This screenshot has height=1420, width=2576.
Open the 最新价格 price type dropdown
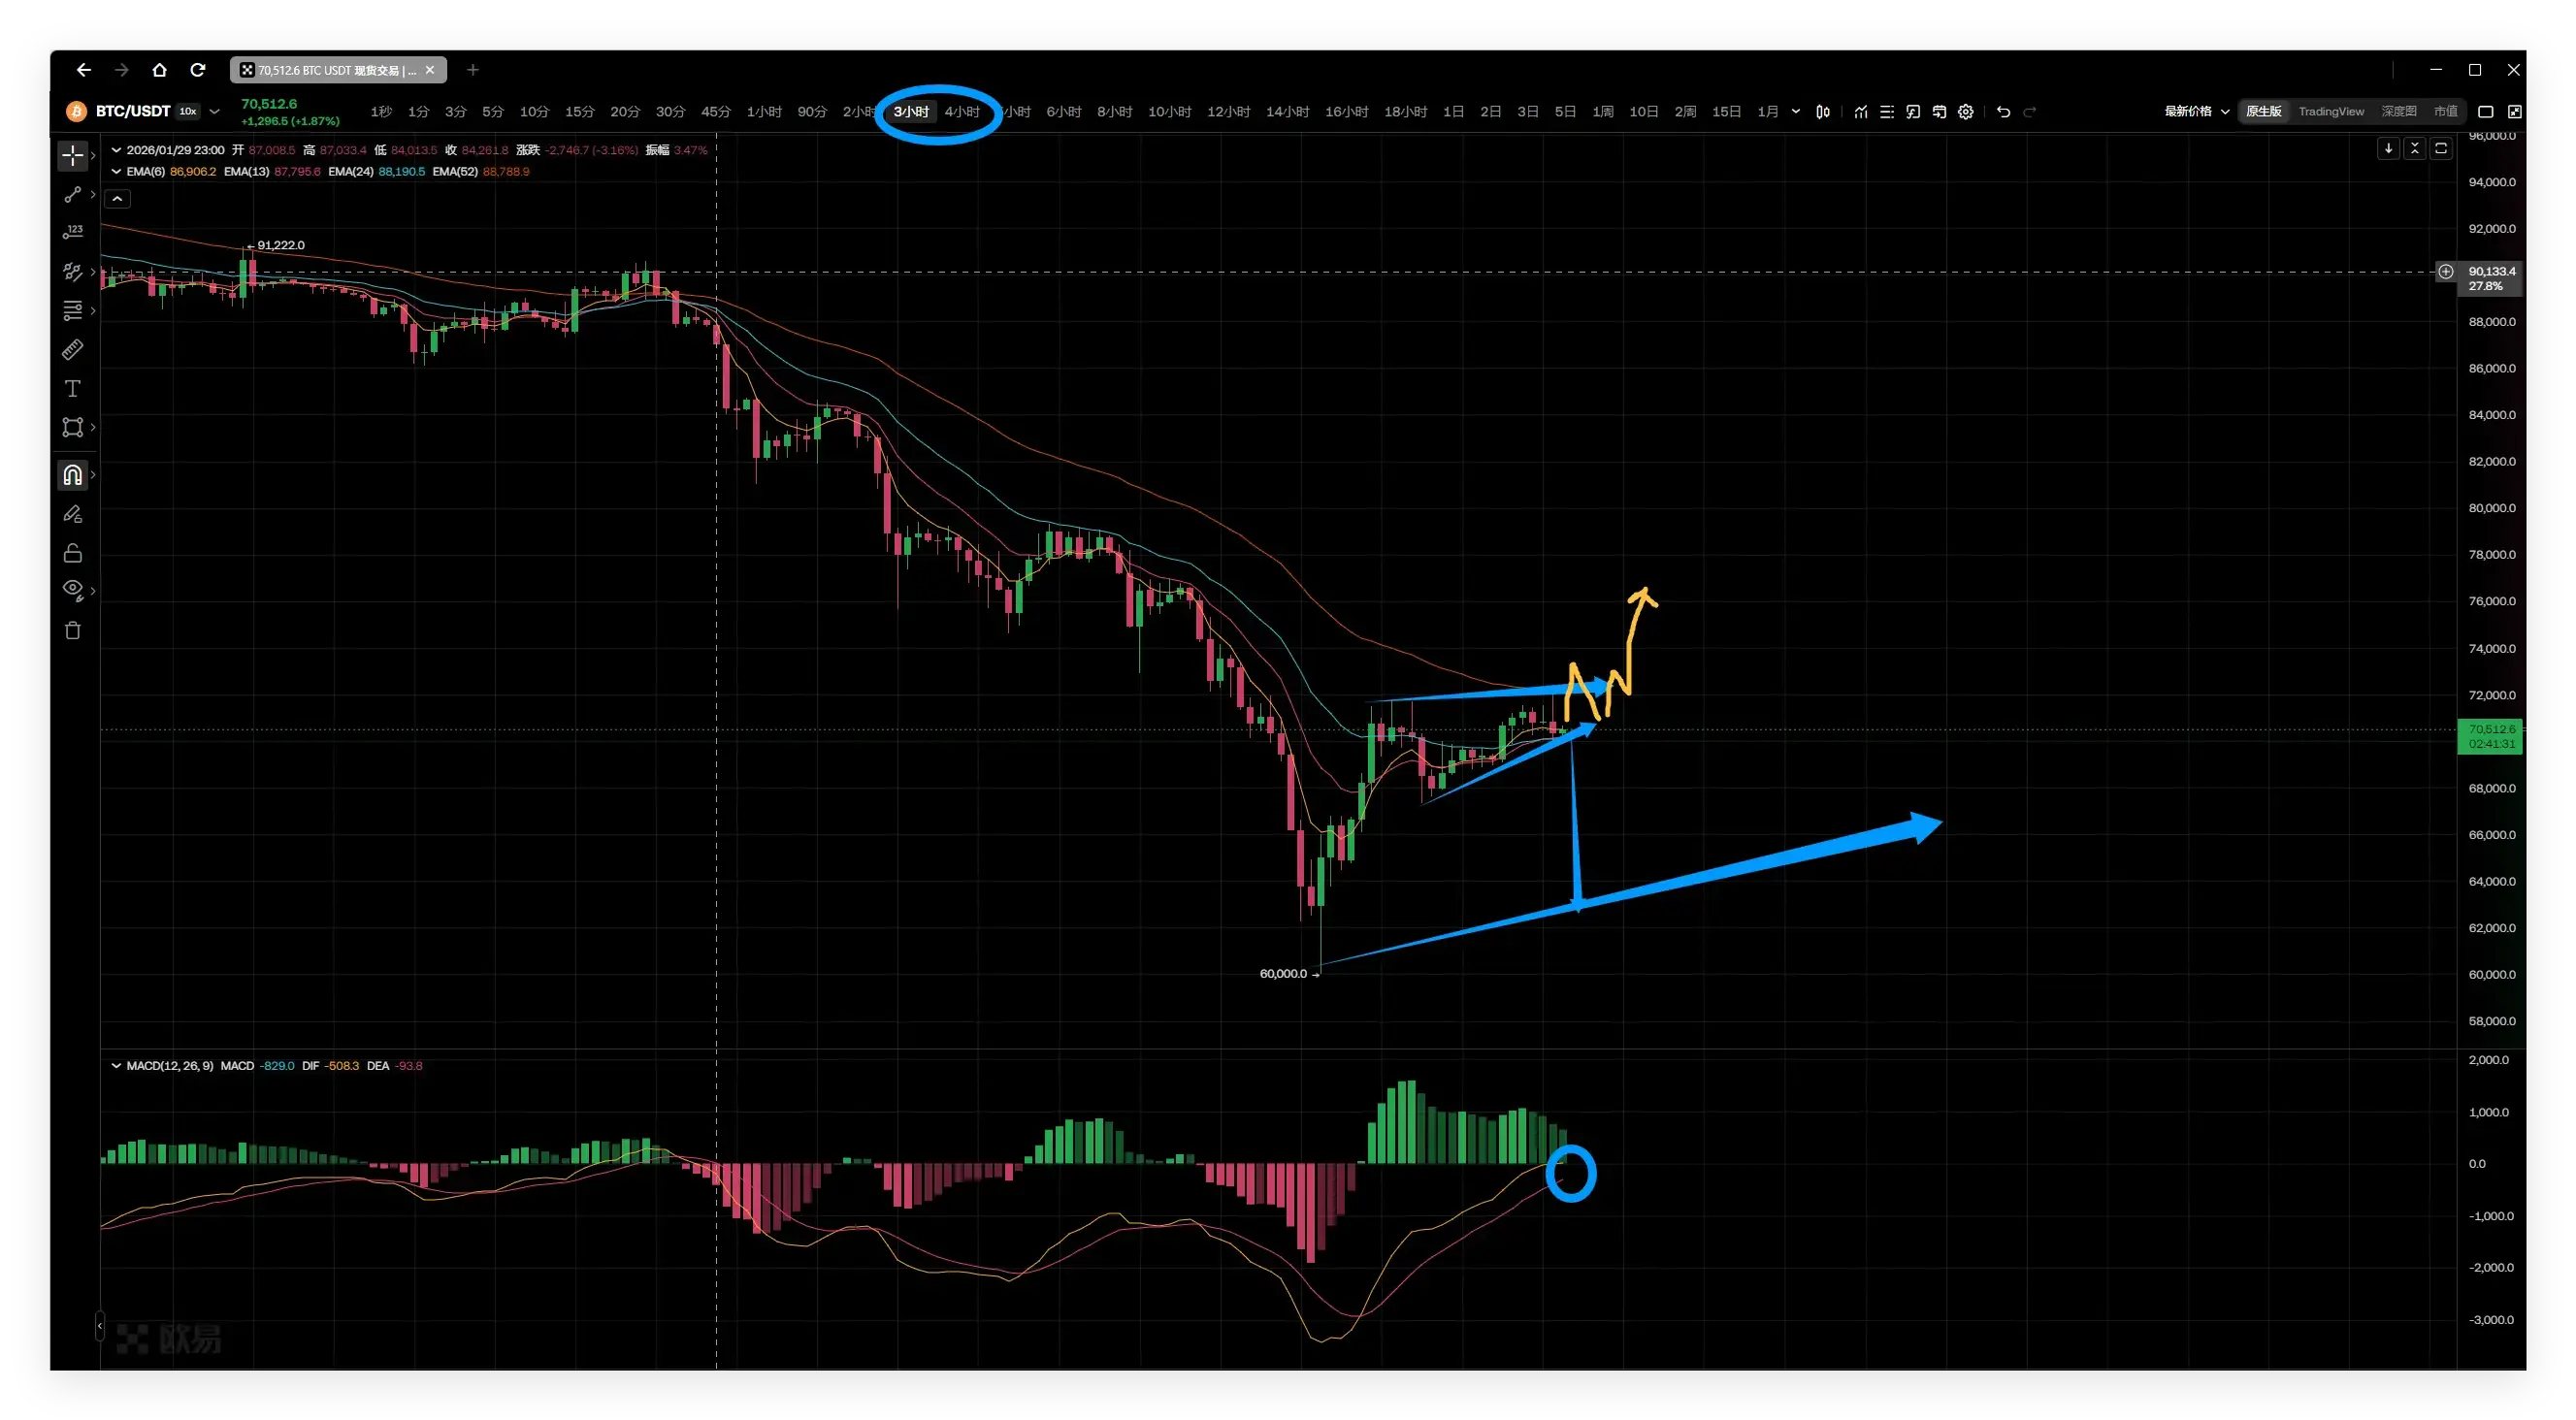pos(2196,112)
